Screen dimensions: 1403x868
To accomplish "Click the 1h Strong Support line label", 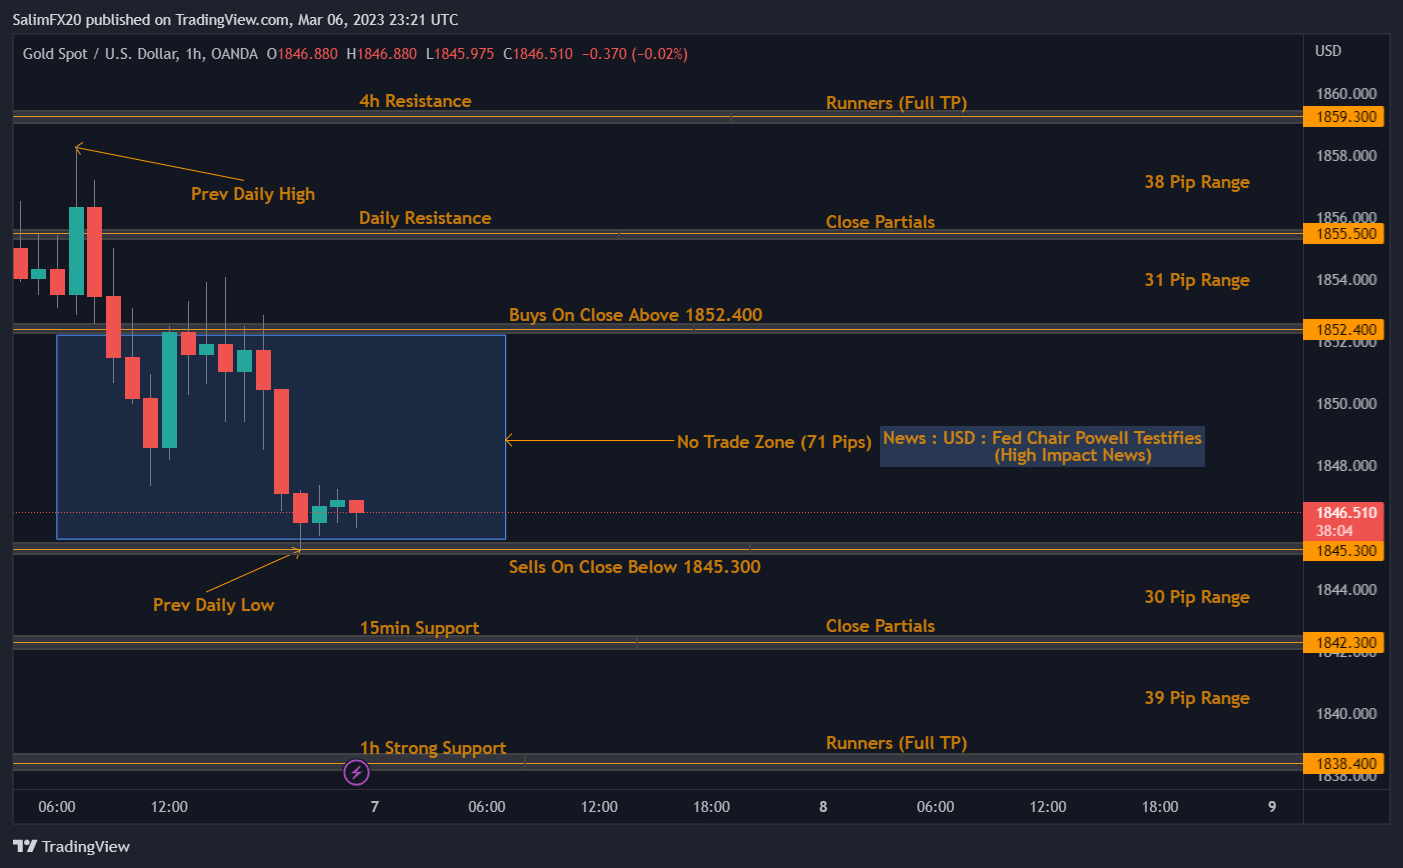I will (x=433, y=747).
